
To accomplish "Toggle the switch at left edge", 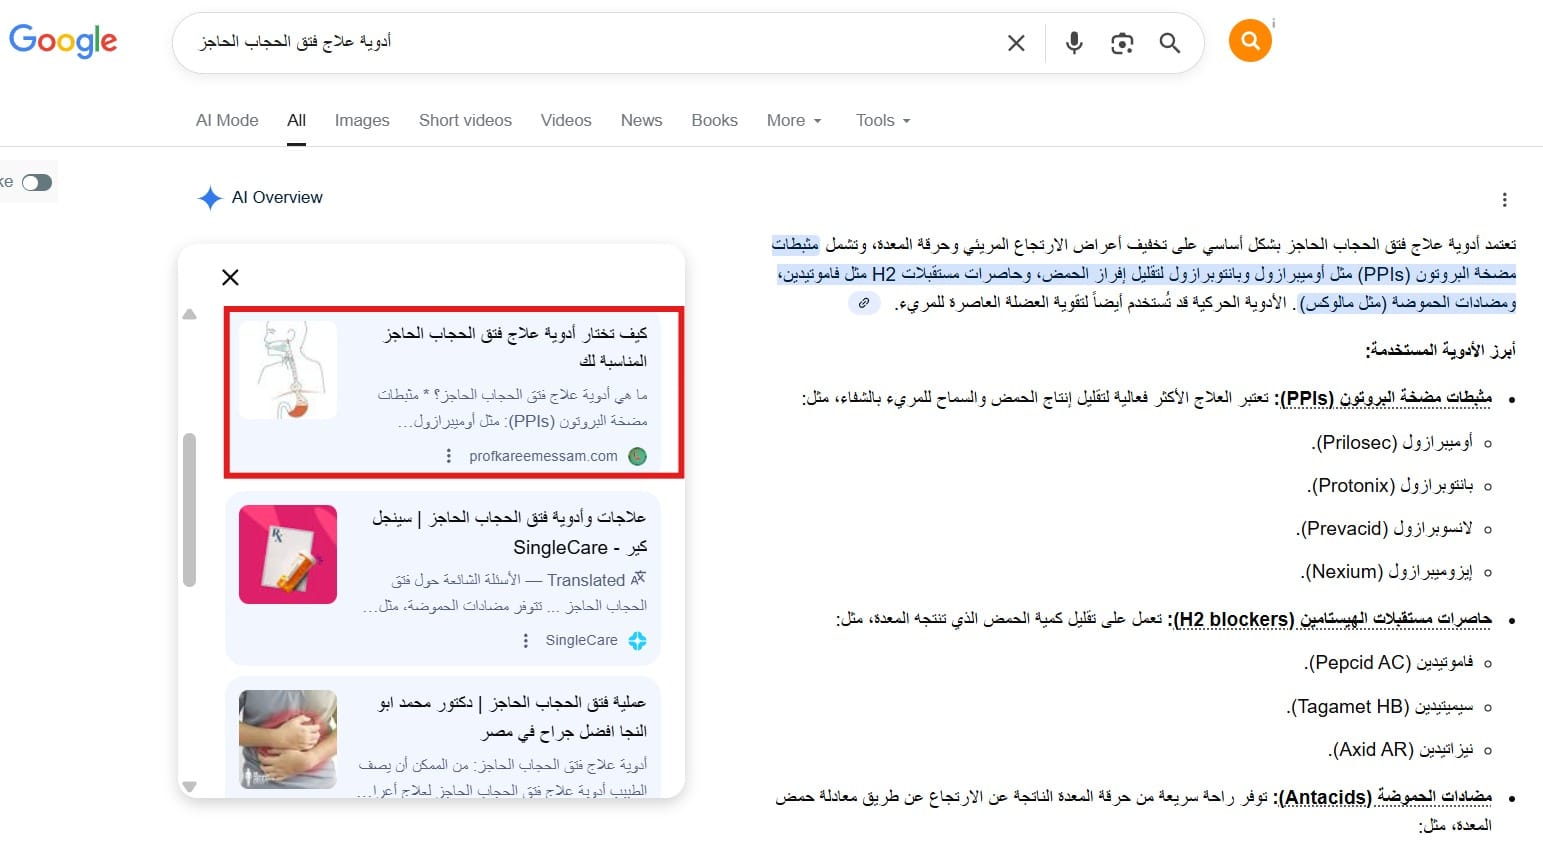I will 37,182.
